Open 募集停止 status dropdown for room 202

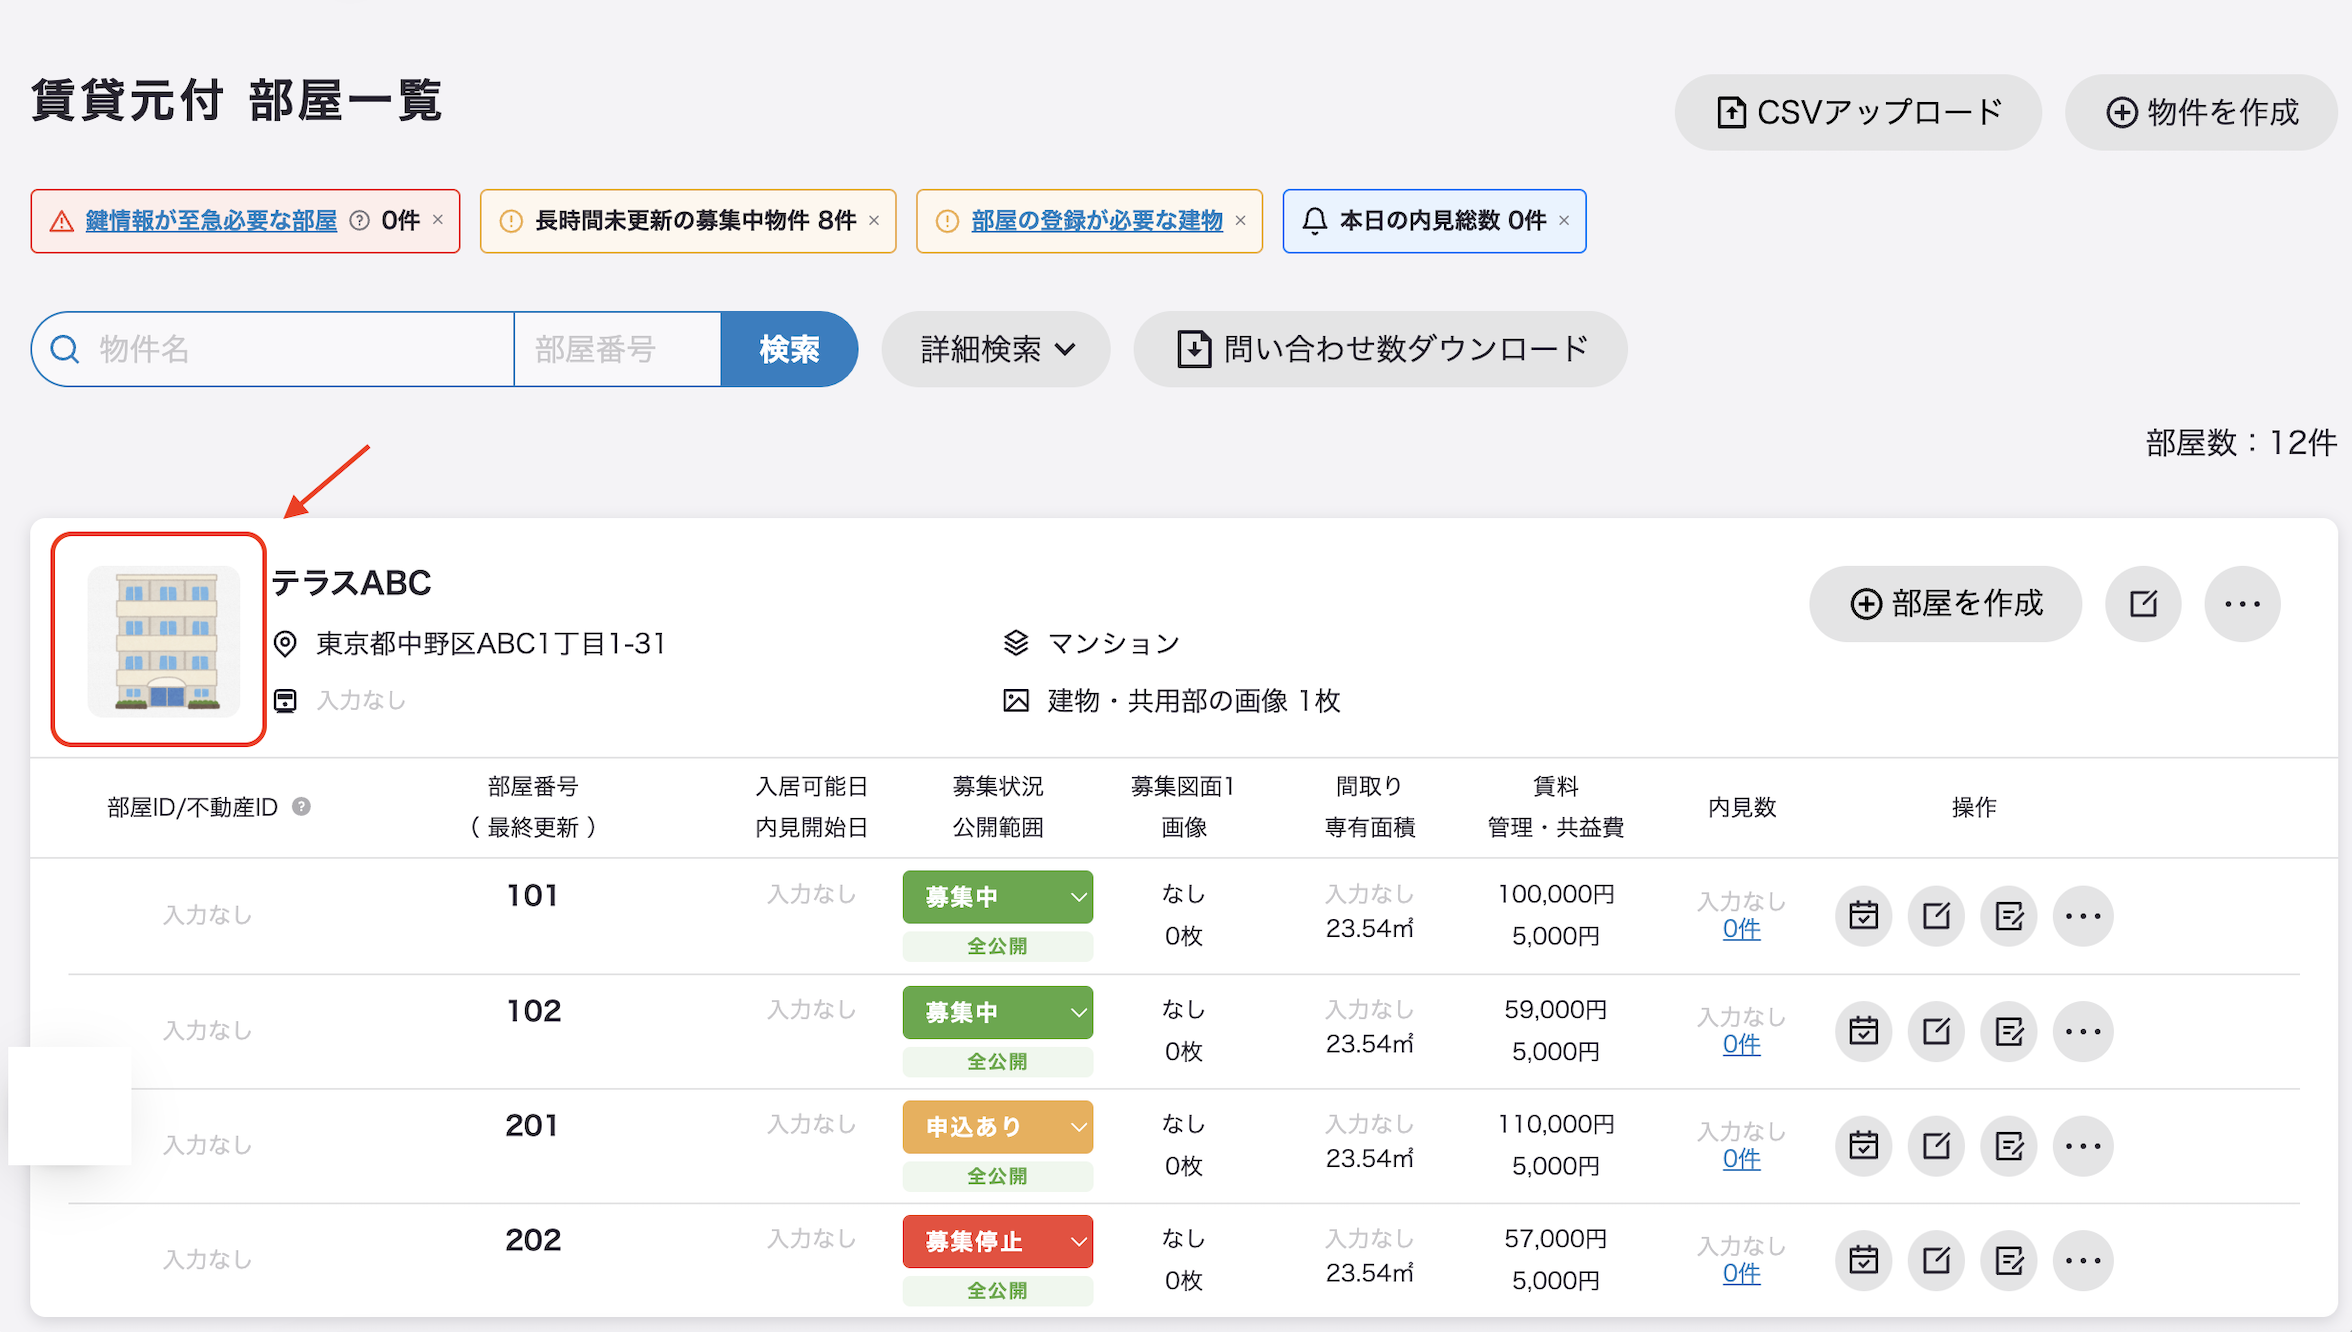point(997,1241)
